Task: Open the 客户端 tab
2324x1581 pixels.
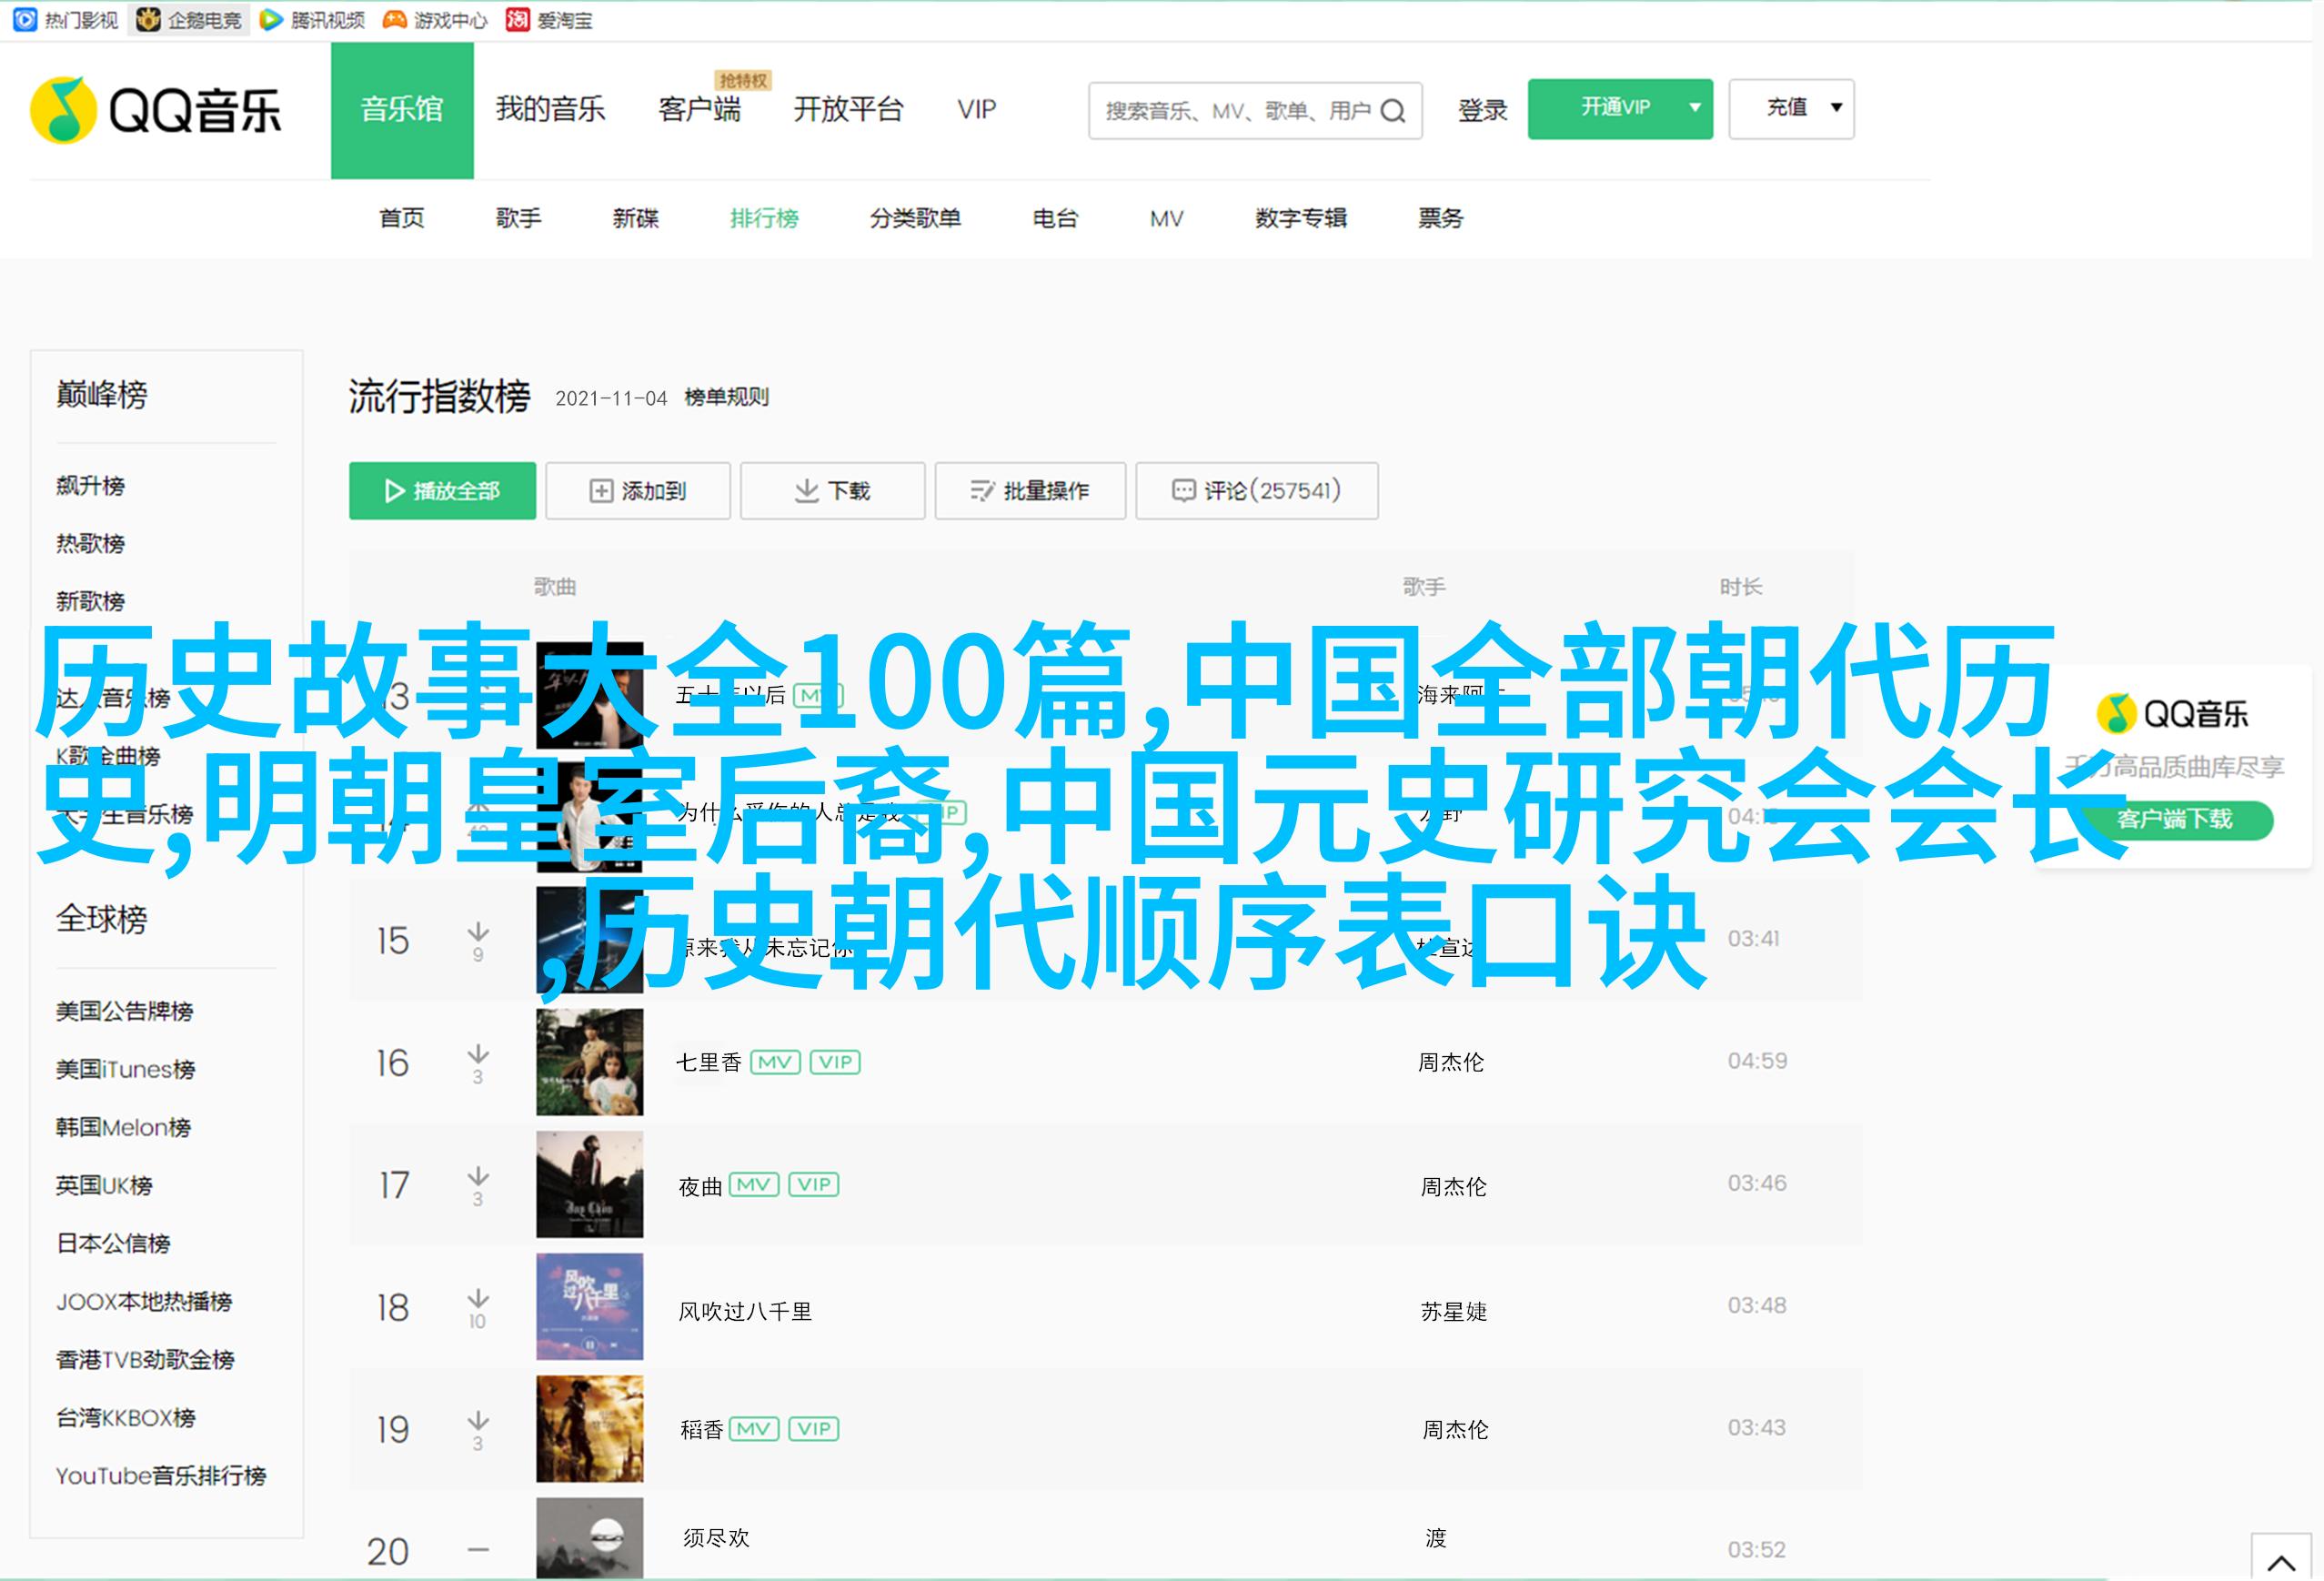Action: (x=700, y=109)
